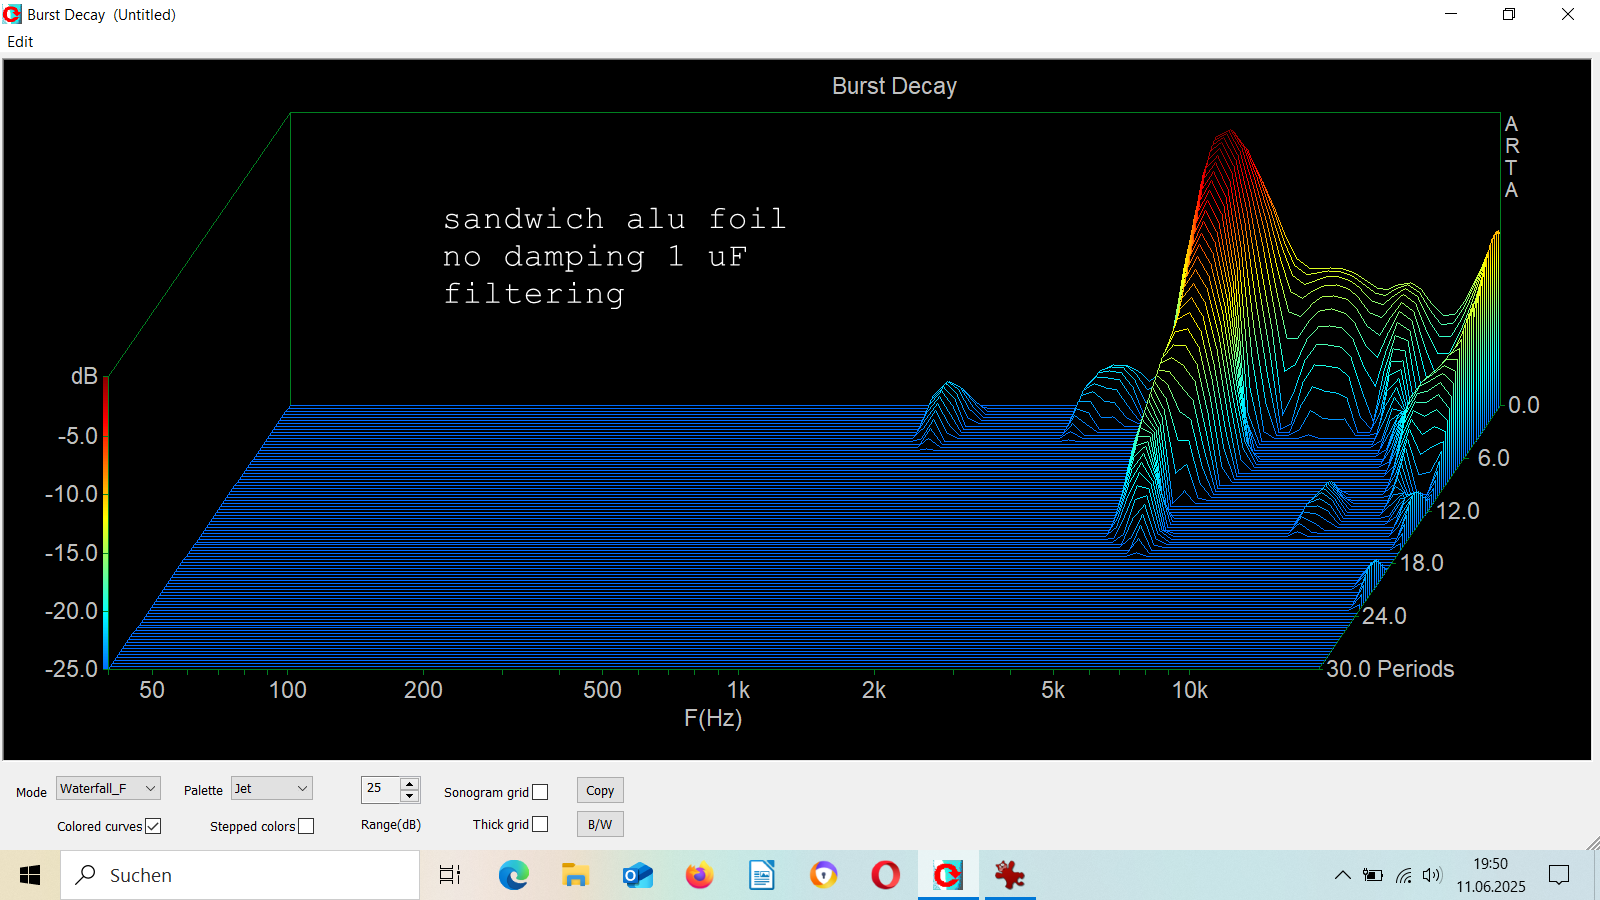The width and height of the screenshot is (1600, 900).
Task: Click the B/W button
Action: 600,824
